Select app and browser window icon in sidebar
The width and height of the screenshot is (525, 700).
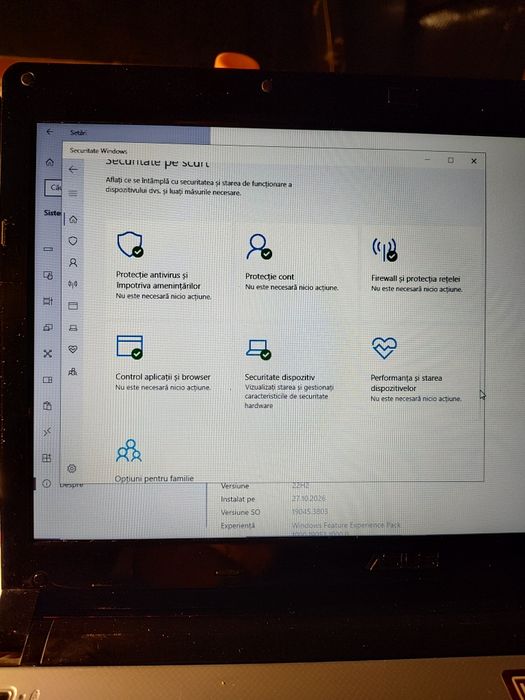click(x=73, y=306)
